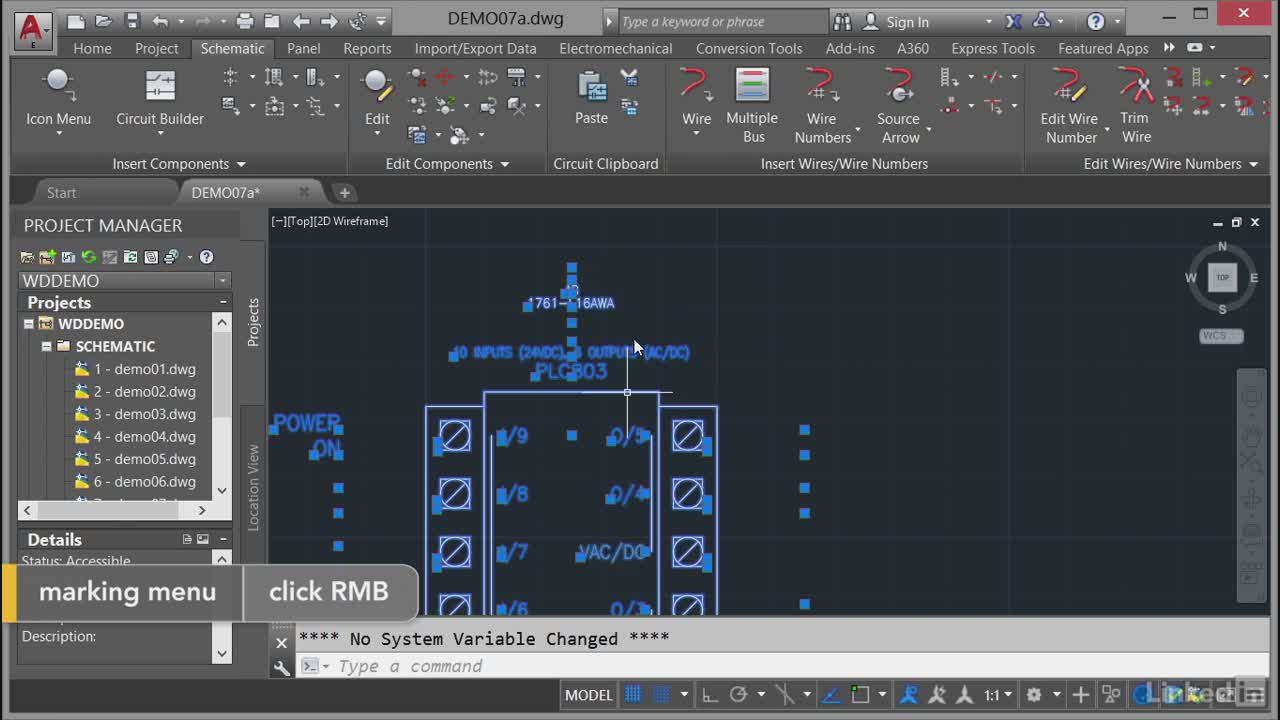Switch to the Home ribbon tab
Screen dimensions: 1280x720
[x=92, y=48]
